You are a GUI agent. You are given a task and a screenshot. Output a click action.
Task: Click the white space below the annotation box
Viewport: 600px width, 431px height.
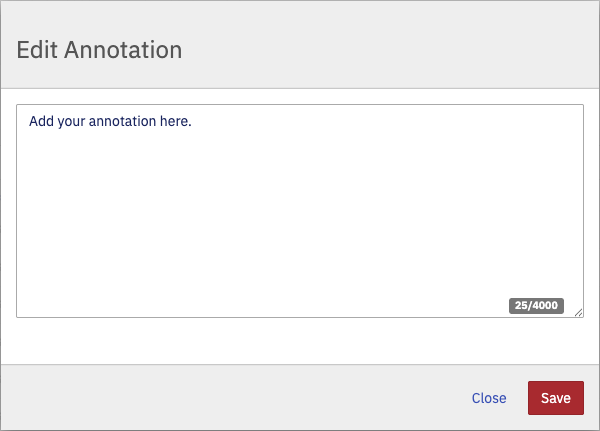(300, 341)
